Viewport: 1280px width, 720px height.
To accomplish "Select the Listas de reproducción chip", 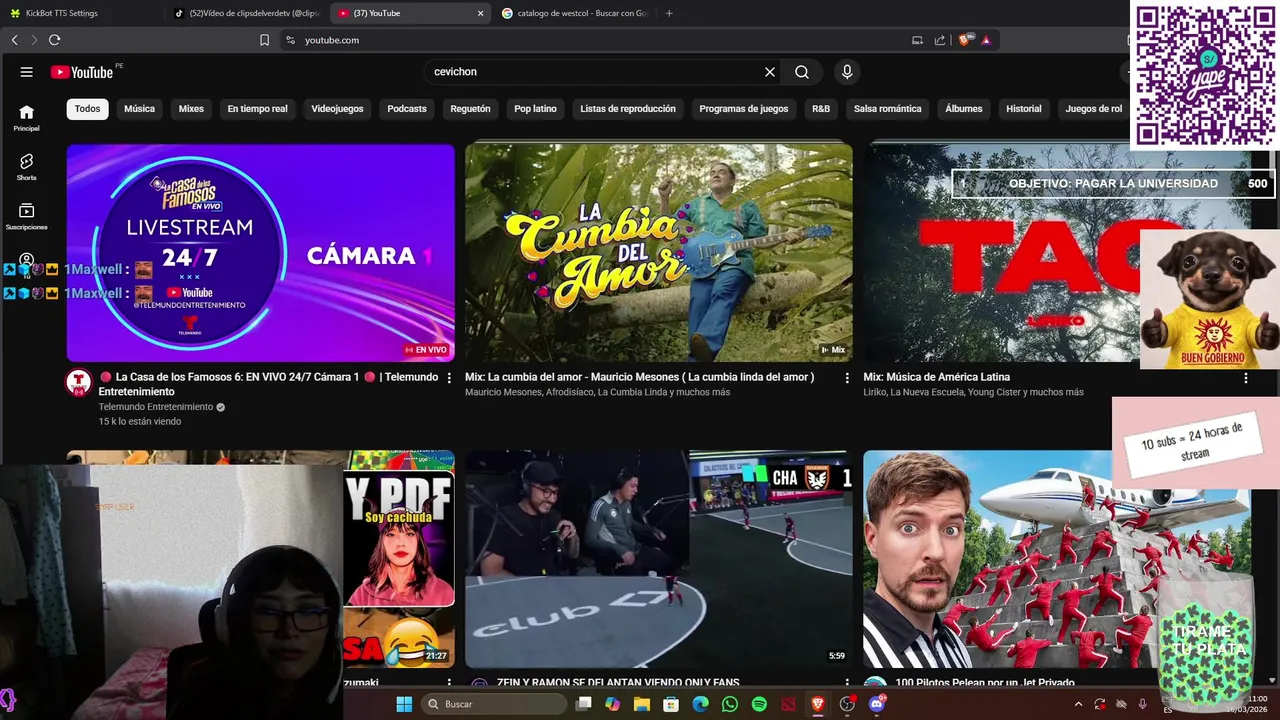I will [628, 108].
